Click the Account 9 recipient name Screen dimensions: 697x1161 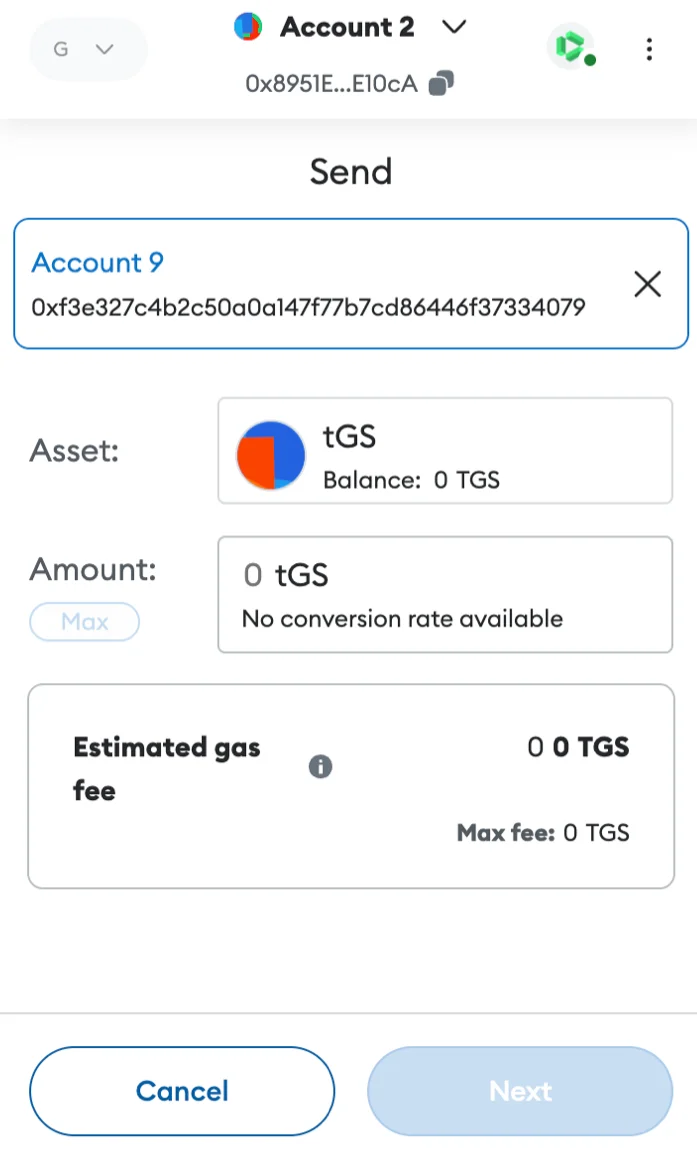tap(97, 263)
